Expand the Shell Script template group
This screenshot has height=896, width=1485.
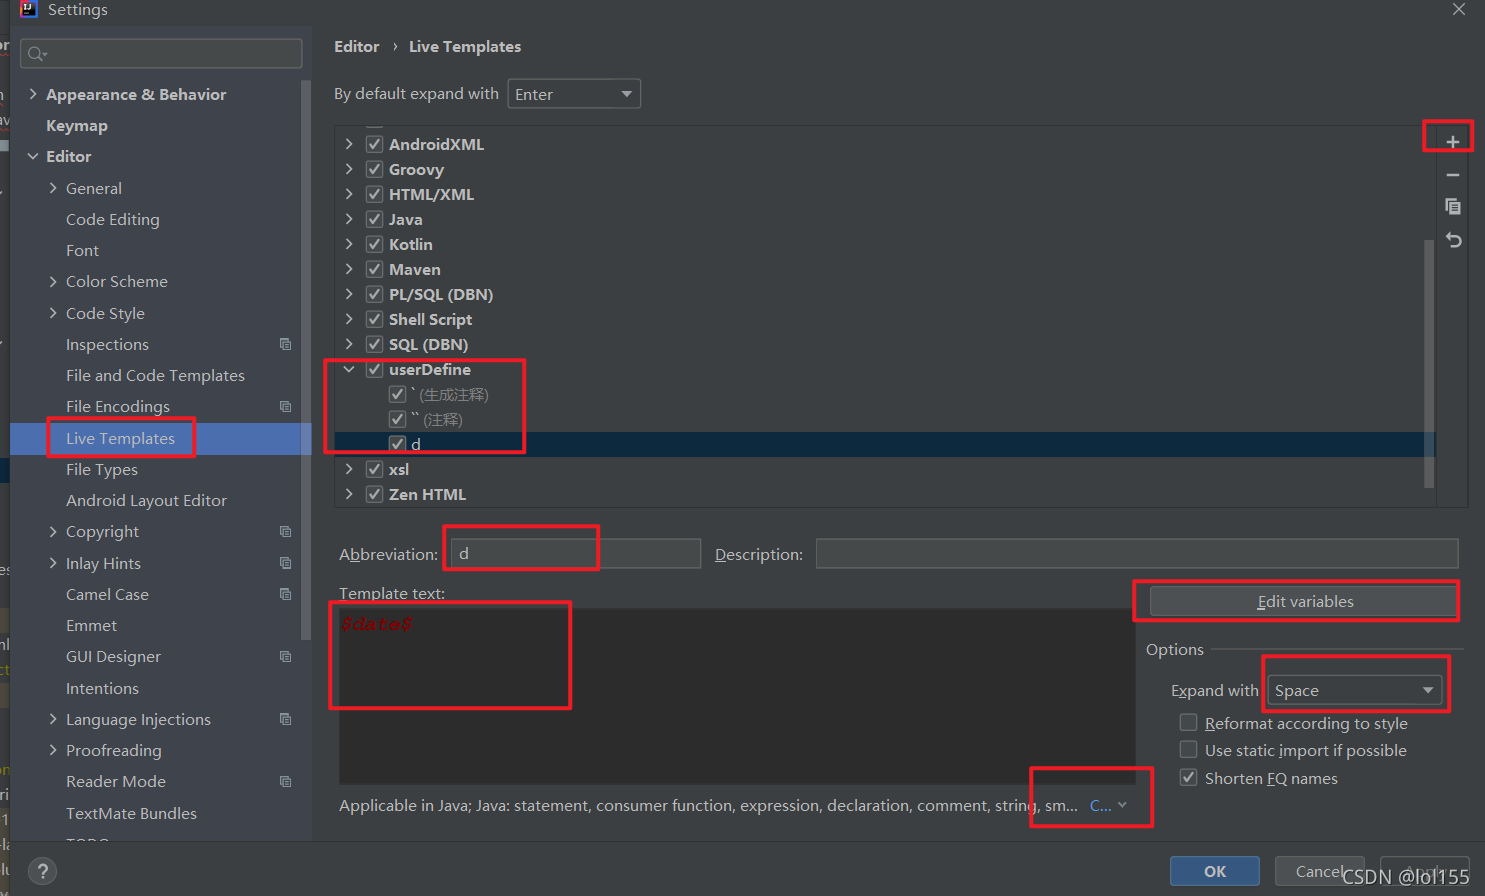(349, 319)
